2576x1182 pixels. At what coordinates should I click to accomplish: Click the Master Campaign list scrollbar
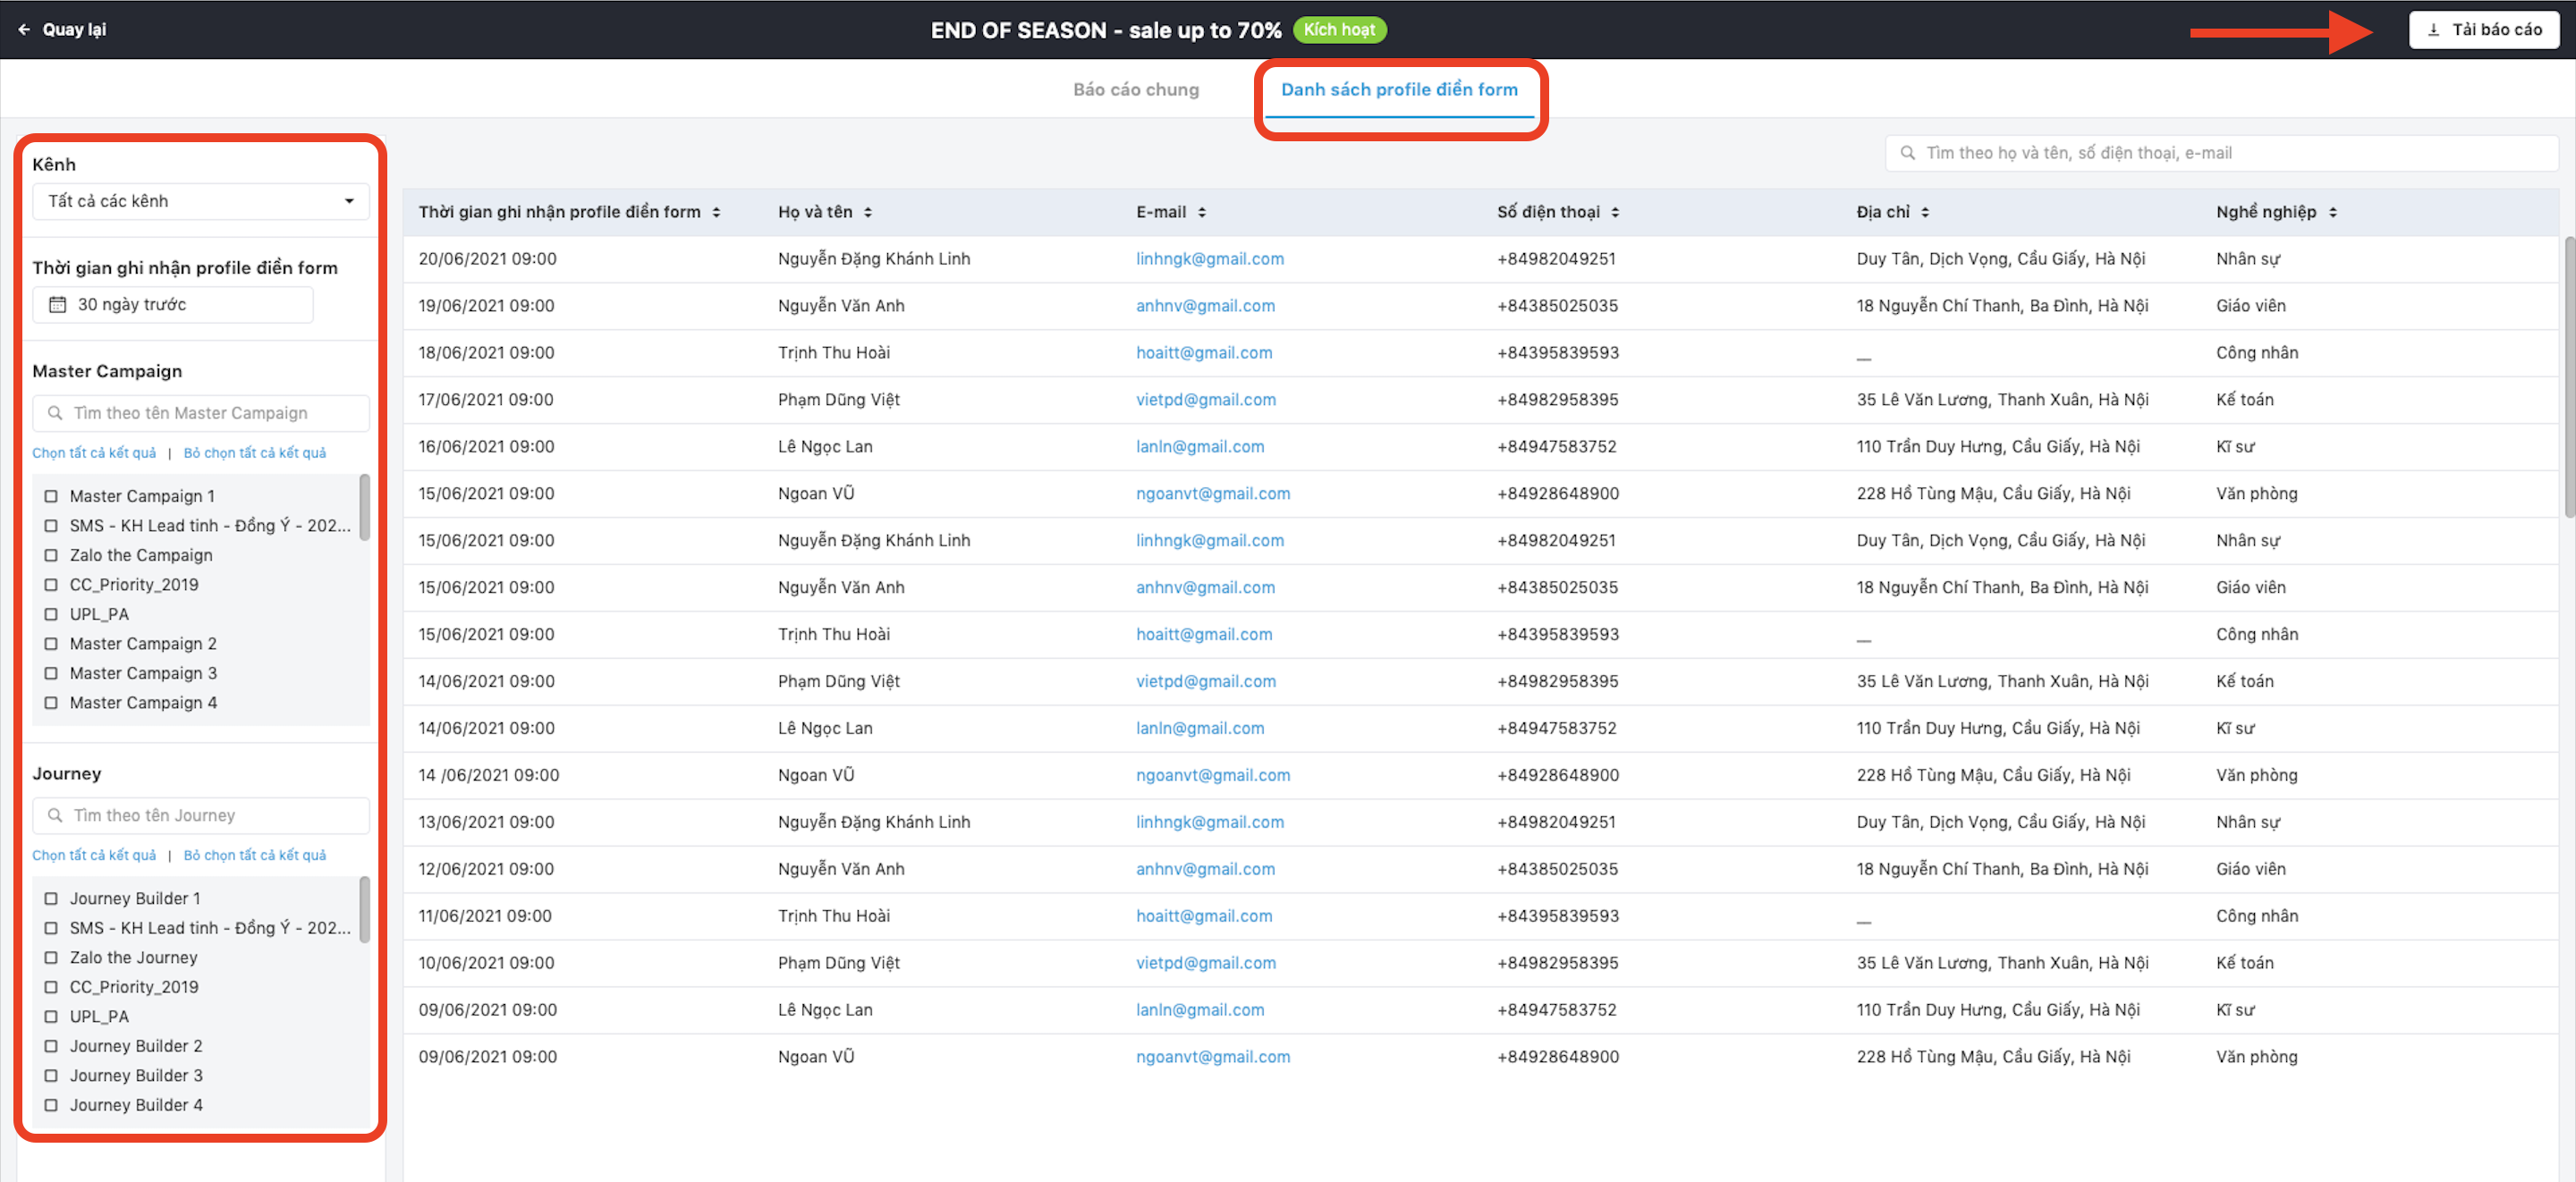[x=364, y=507]
